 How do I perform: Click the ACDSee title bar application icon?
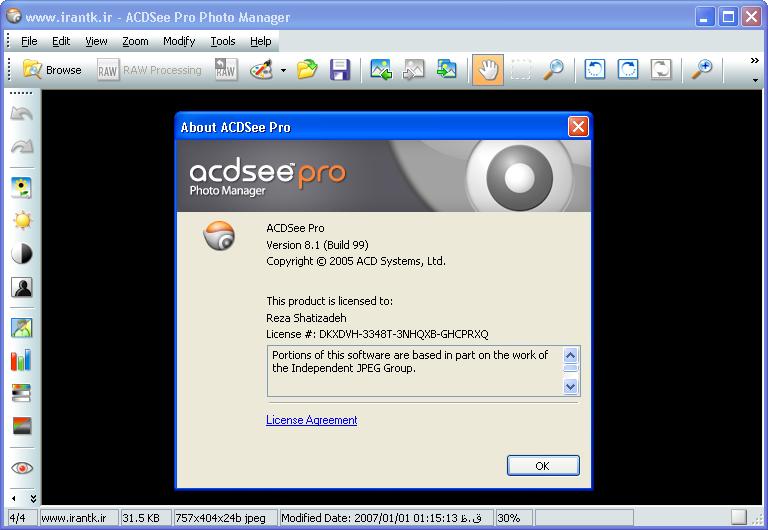[x=14, y=16]
